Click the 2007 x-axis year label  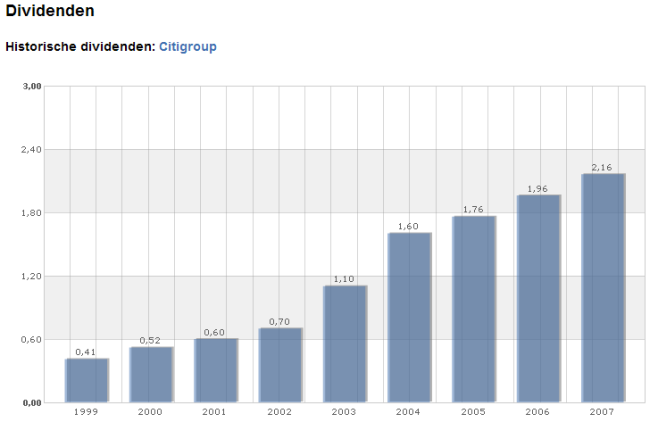pyautogui.click(x=602, y=412)
